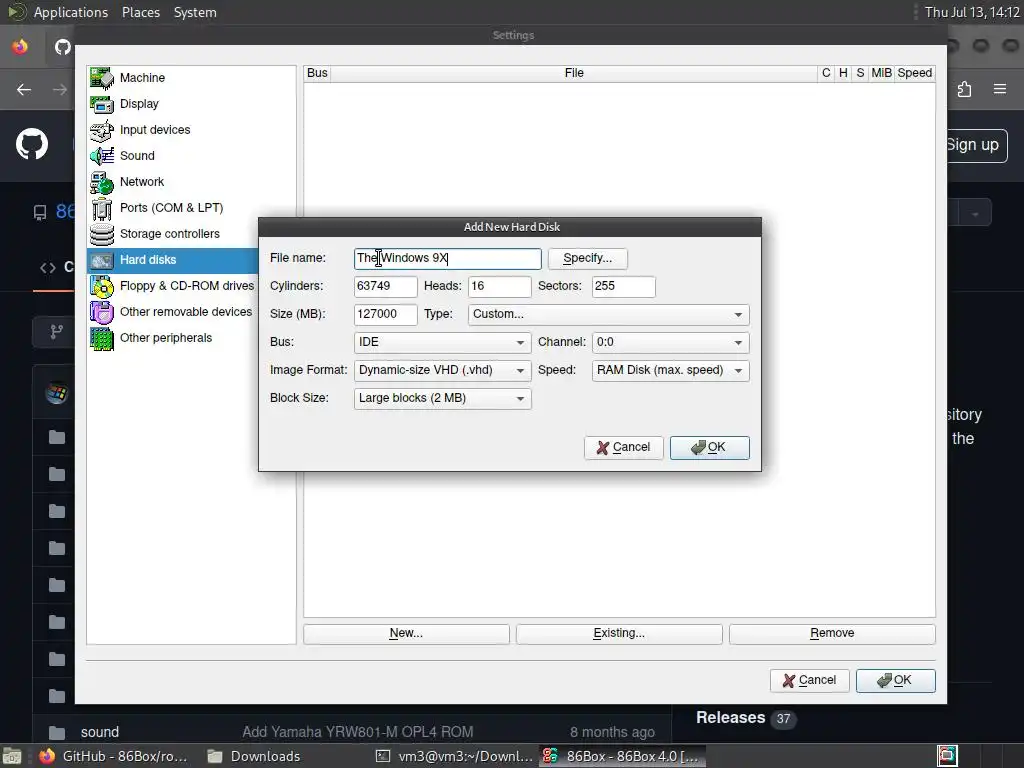
Task: Open the Other peripherals icon
Action: click(x=102, y=338)
